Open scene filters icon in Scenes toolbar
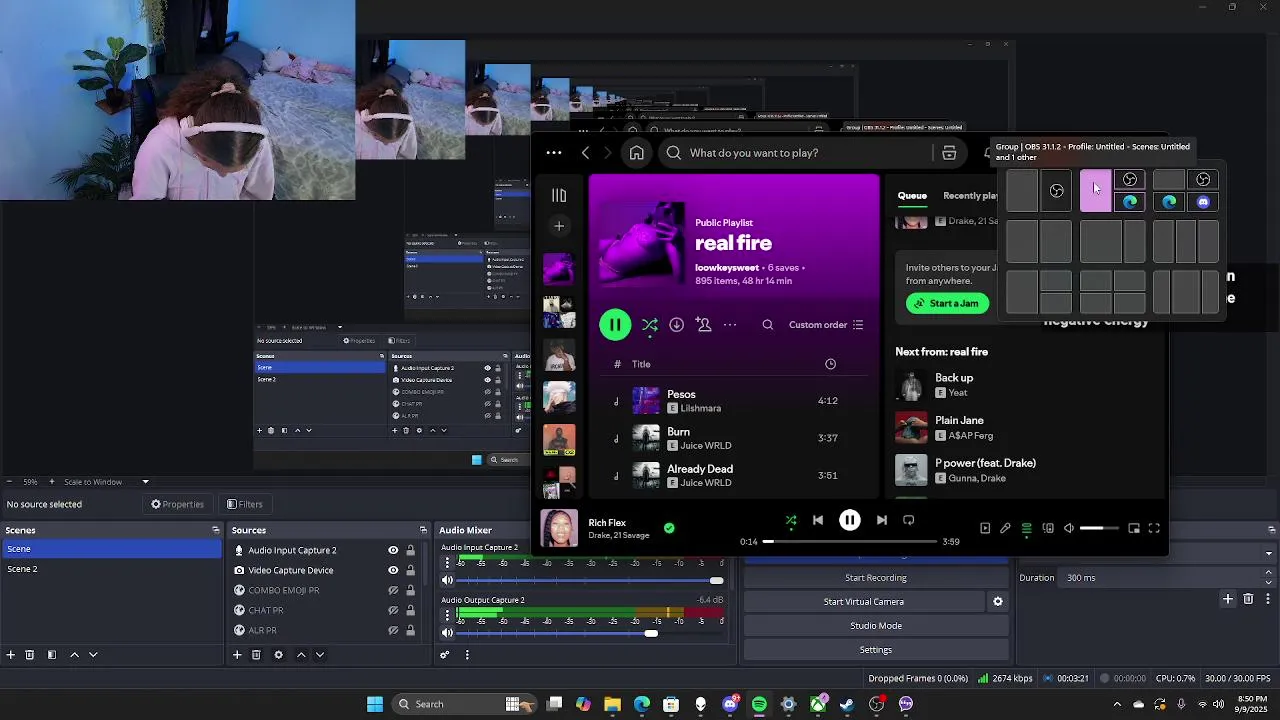 pyautogui.click(x=52, y=655)
